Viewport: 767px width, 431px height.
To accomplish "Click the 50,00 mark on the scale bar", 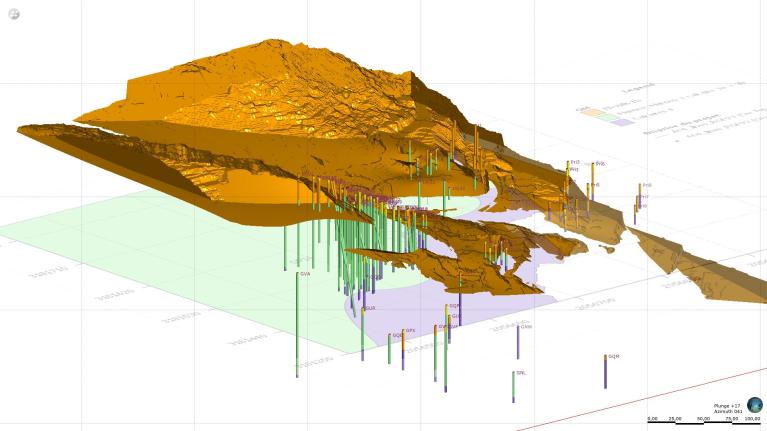I will pos(702,418).
